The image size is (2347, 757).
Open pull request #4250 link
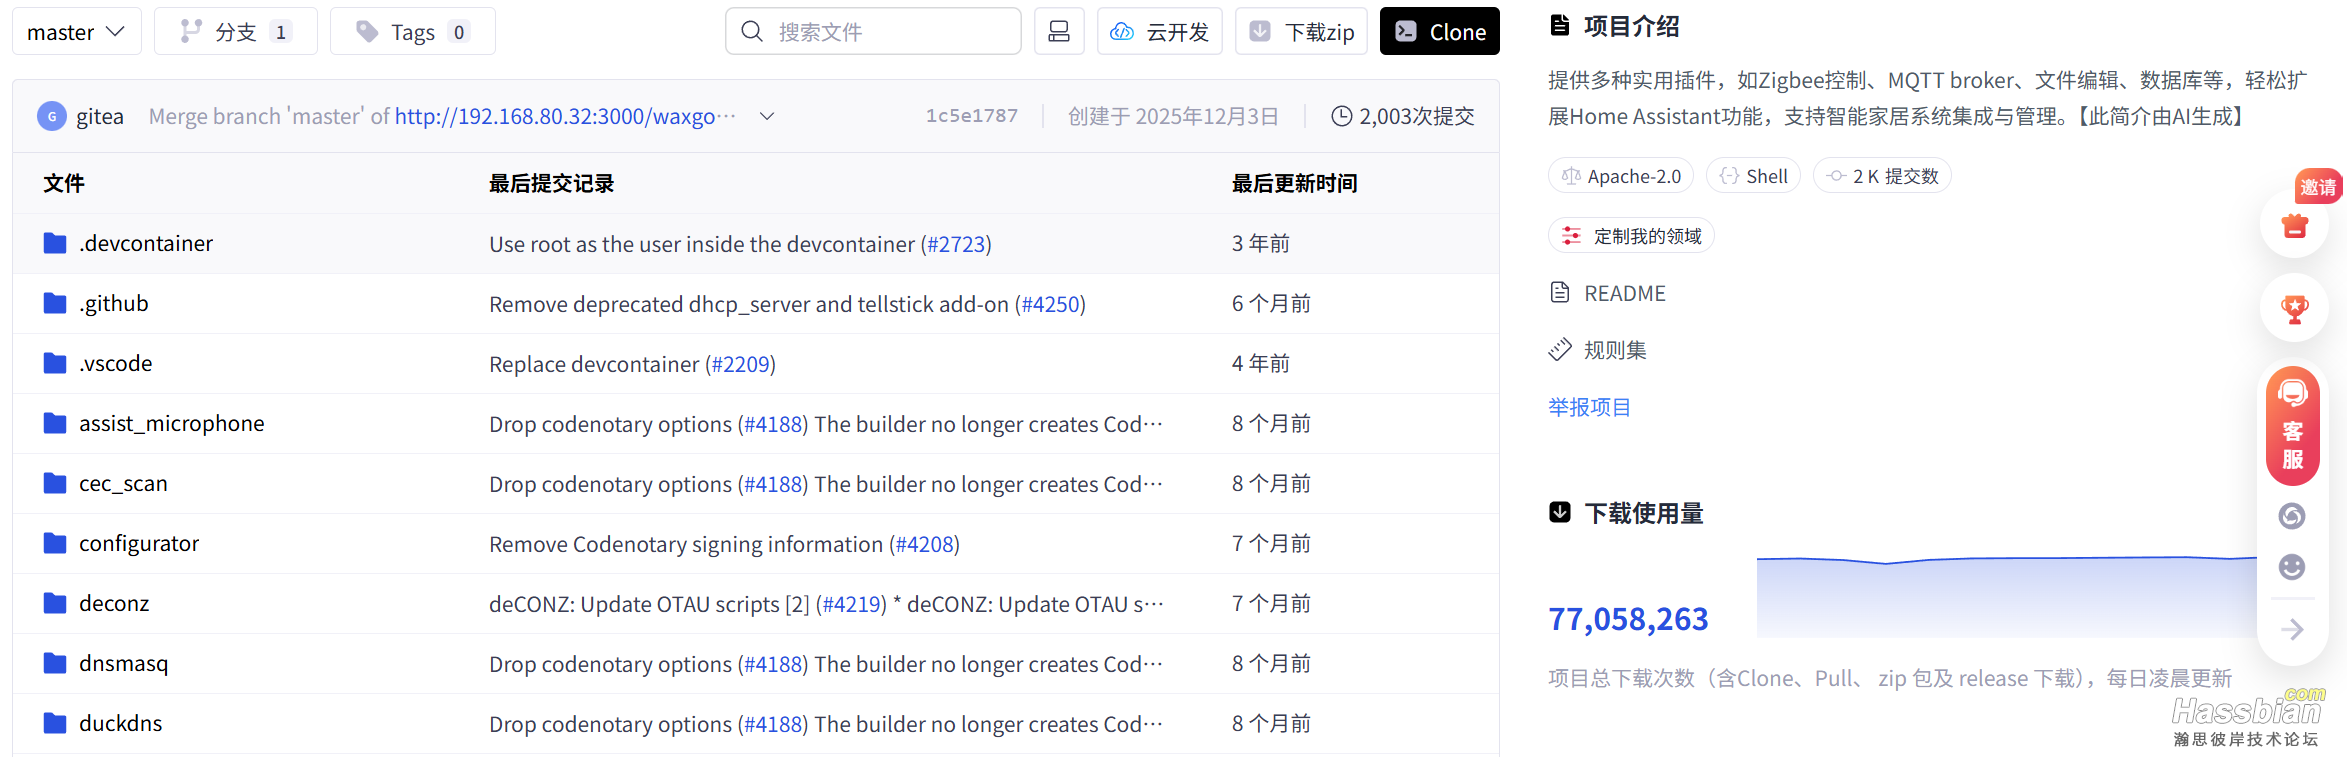pos(1050,304)
